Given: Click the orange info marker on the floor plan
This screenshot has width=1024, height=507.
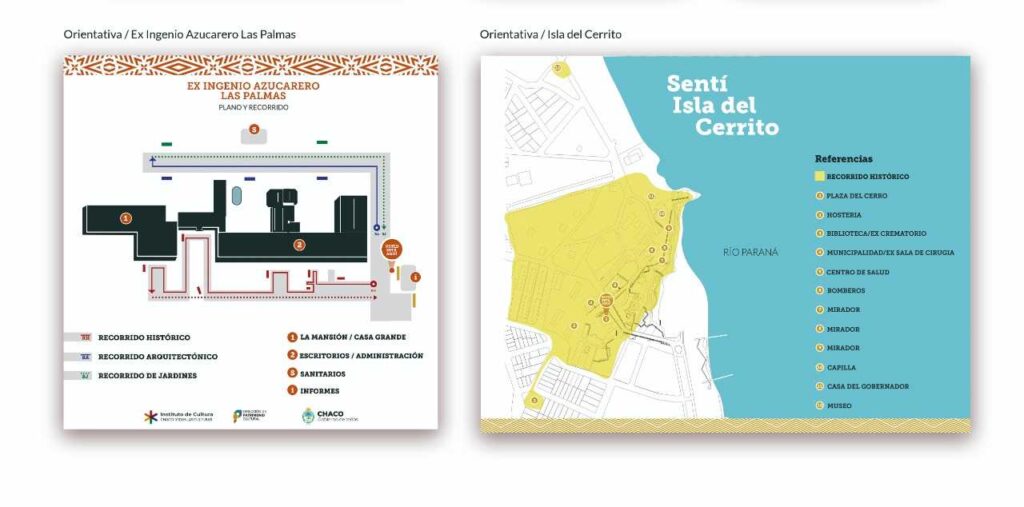Looking at the screenshot, I should point(415,277).
